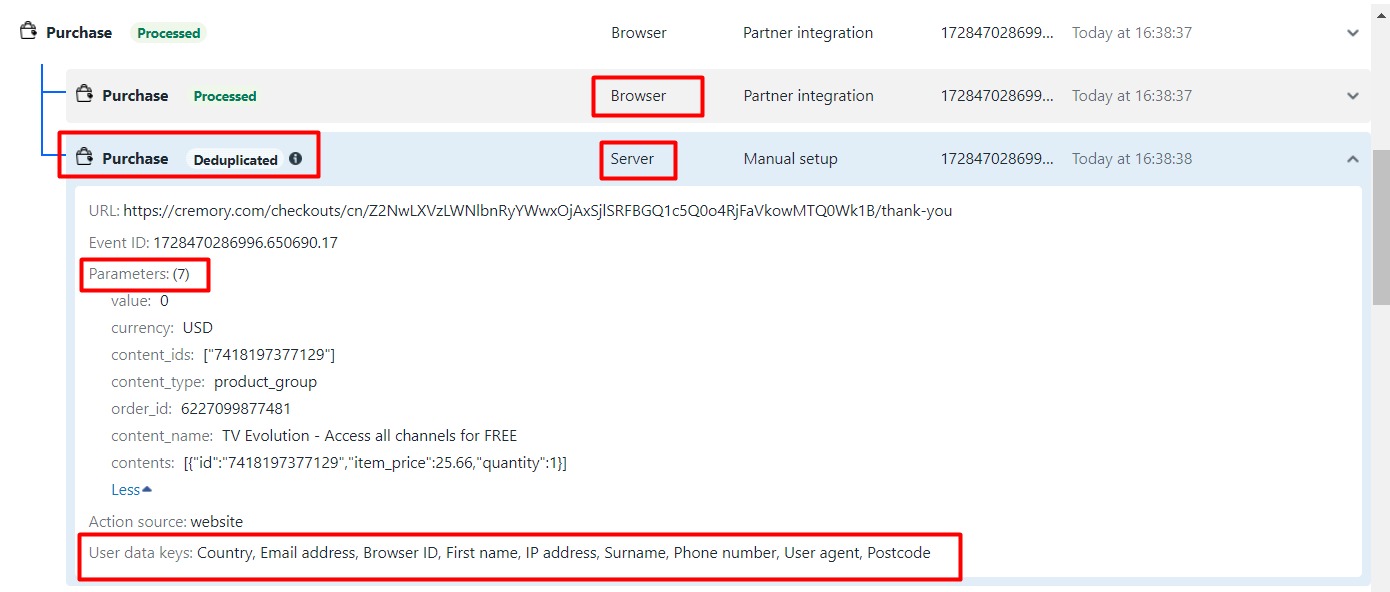1390x592 pixels.
Task: Click Partner integration on the nested Browser row
Action: click(808, 96)
